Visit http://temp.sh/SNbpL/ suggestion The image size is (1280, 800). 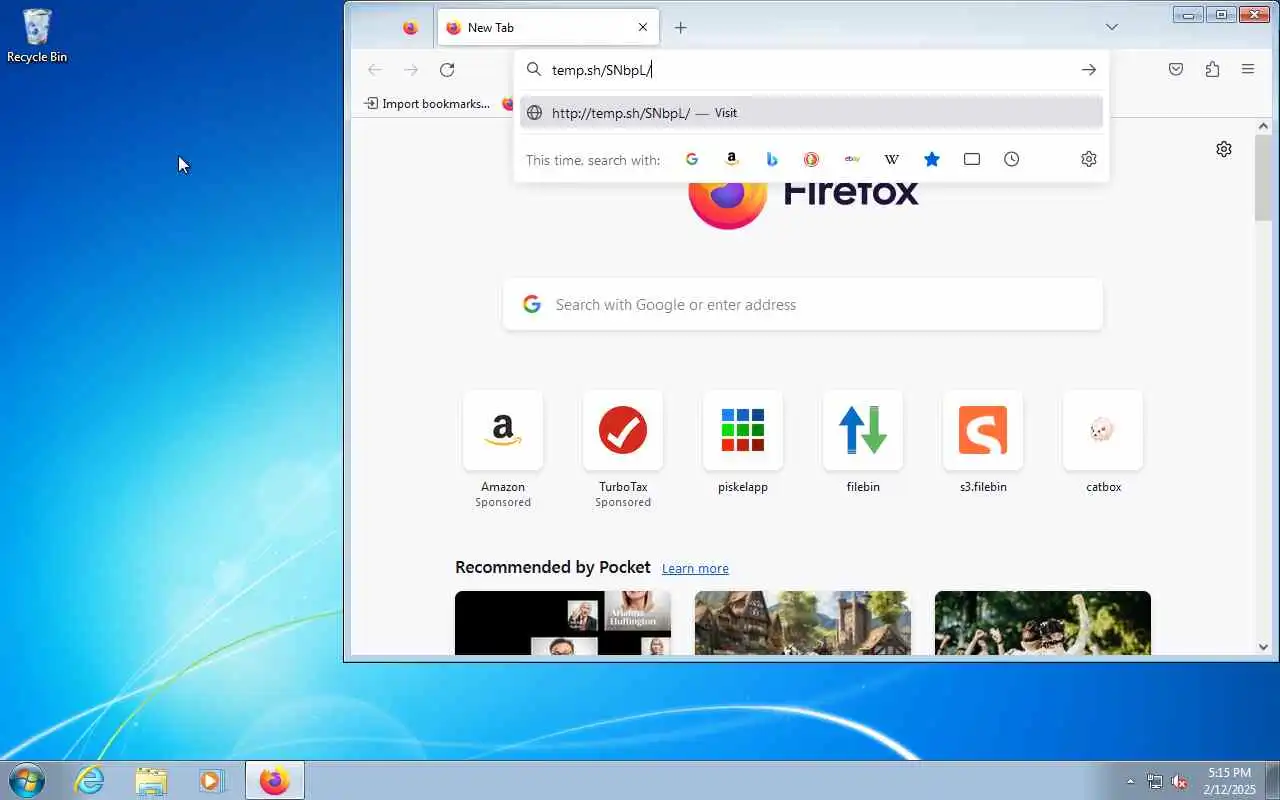pyautogui.click(x=811, y=113)
